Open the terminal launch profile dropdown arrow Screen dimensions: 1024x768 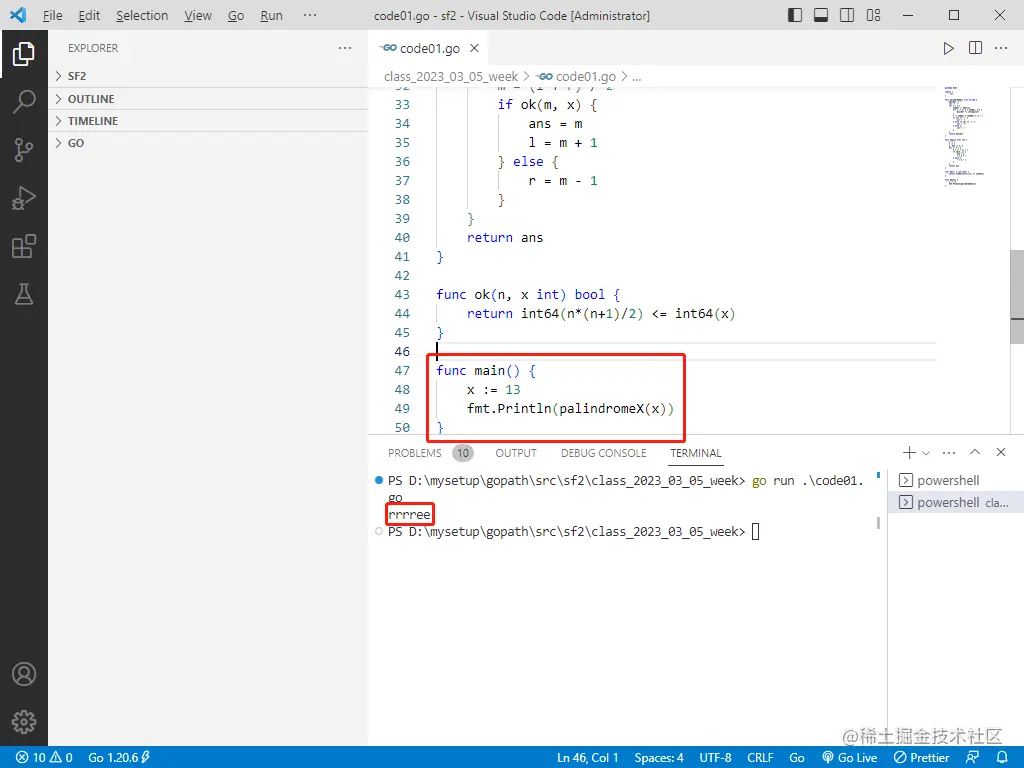click(925, 453)
